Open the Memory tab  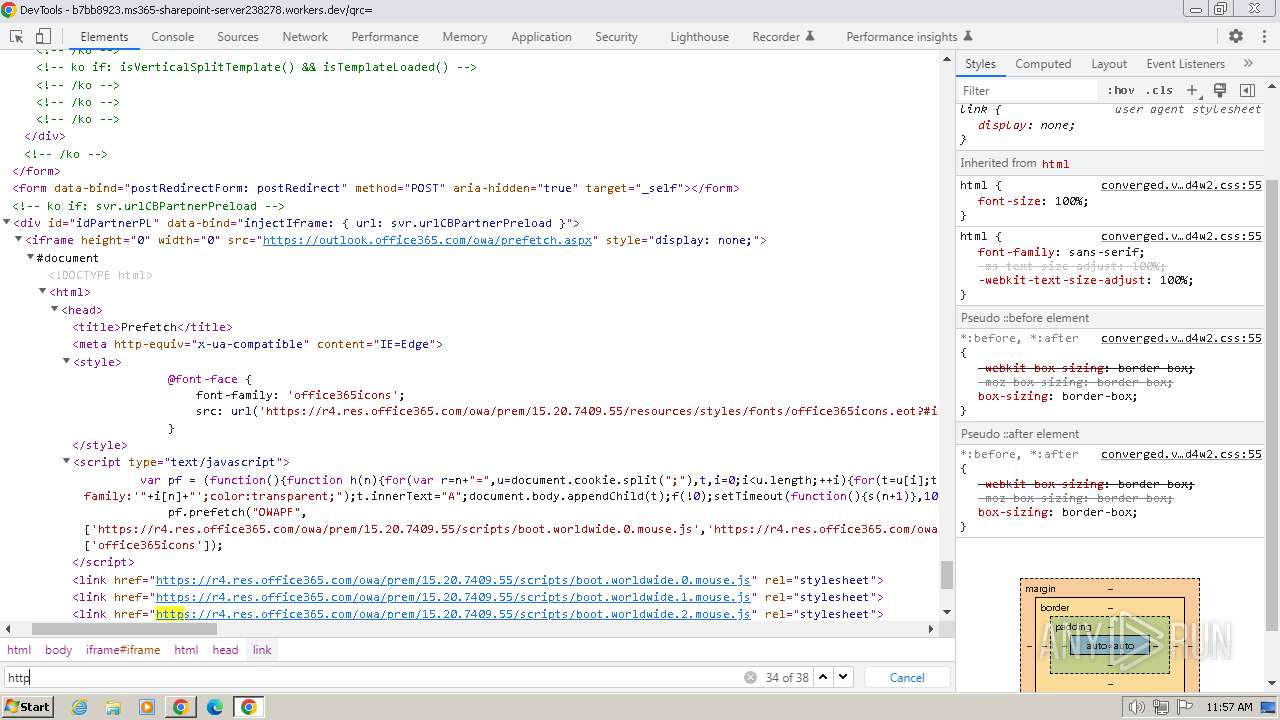(x=465, y=36)
